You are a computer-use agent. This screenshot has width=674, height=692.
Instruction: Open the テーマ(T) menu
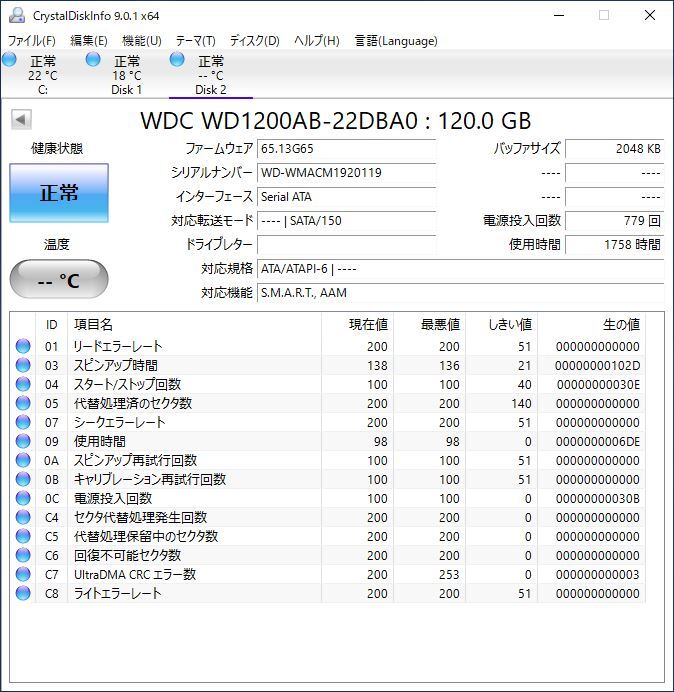click(x=196, y=41)
